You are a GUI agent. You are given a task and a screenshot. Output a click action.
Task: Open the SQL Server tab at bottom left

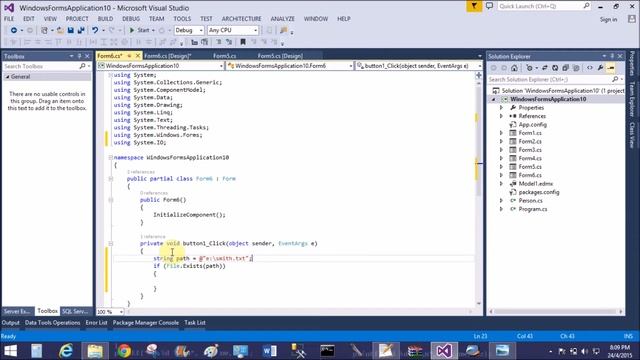[76, 311]
